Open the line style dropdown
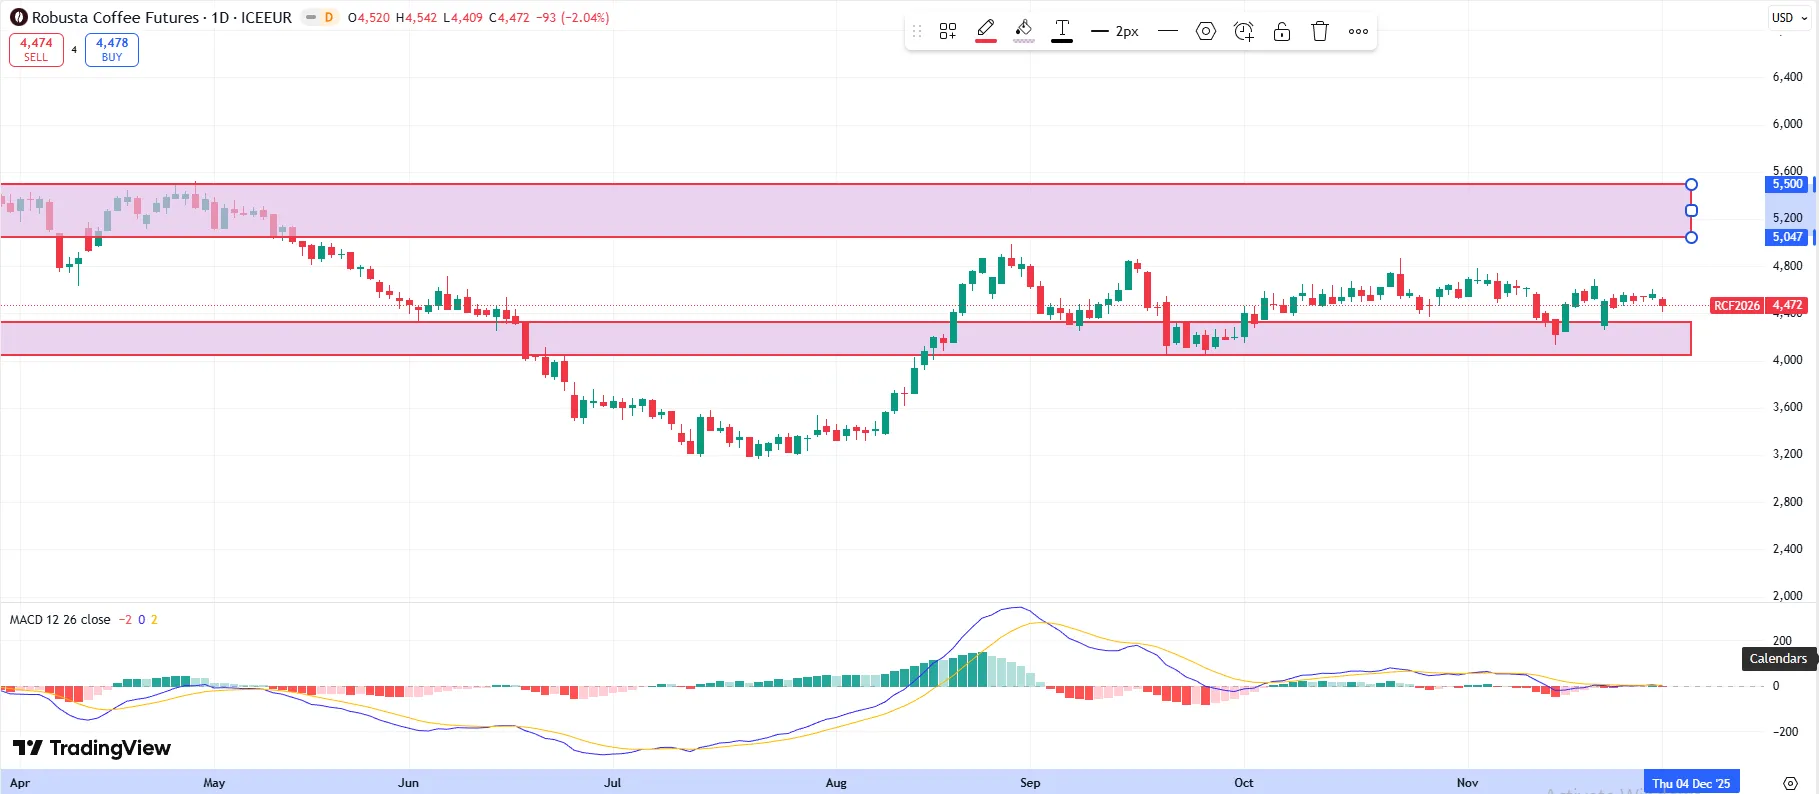Screen dimensions: 1819x794 tap(1167, 31)
